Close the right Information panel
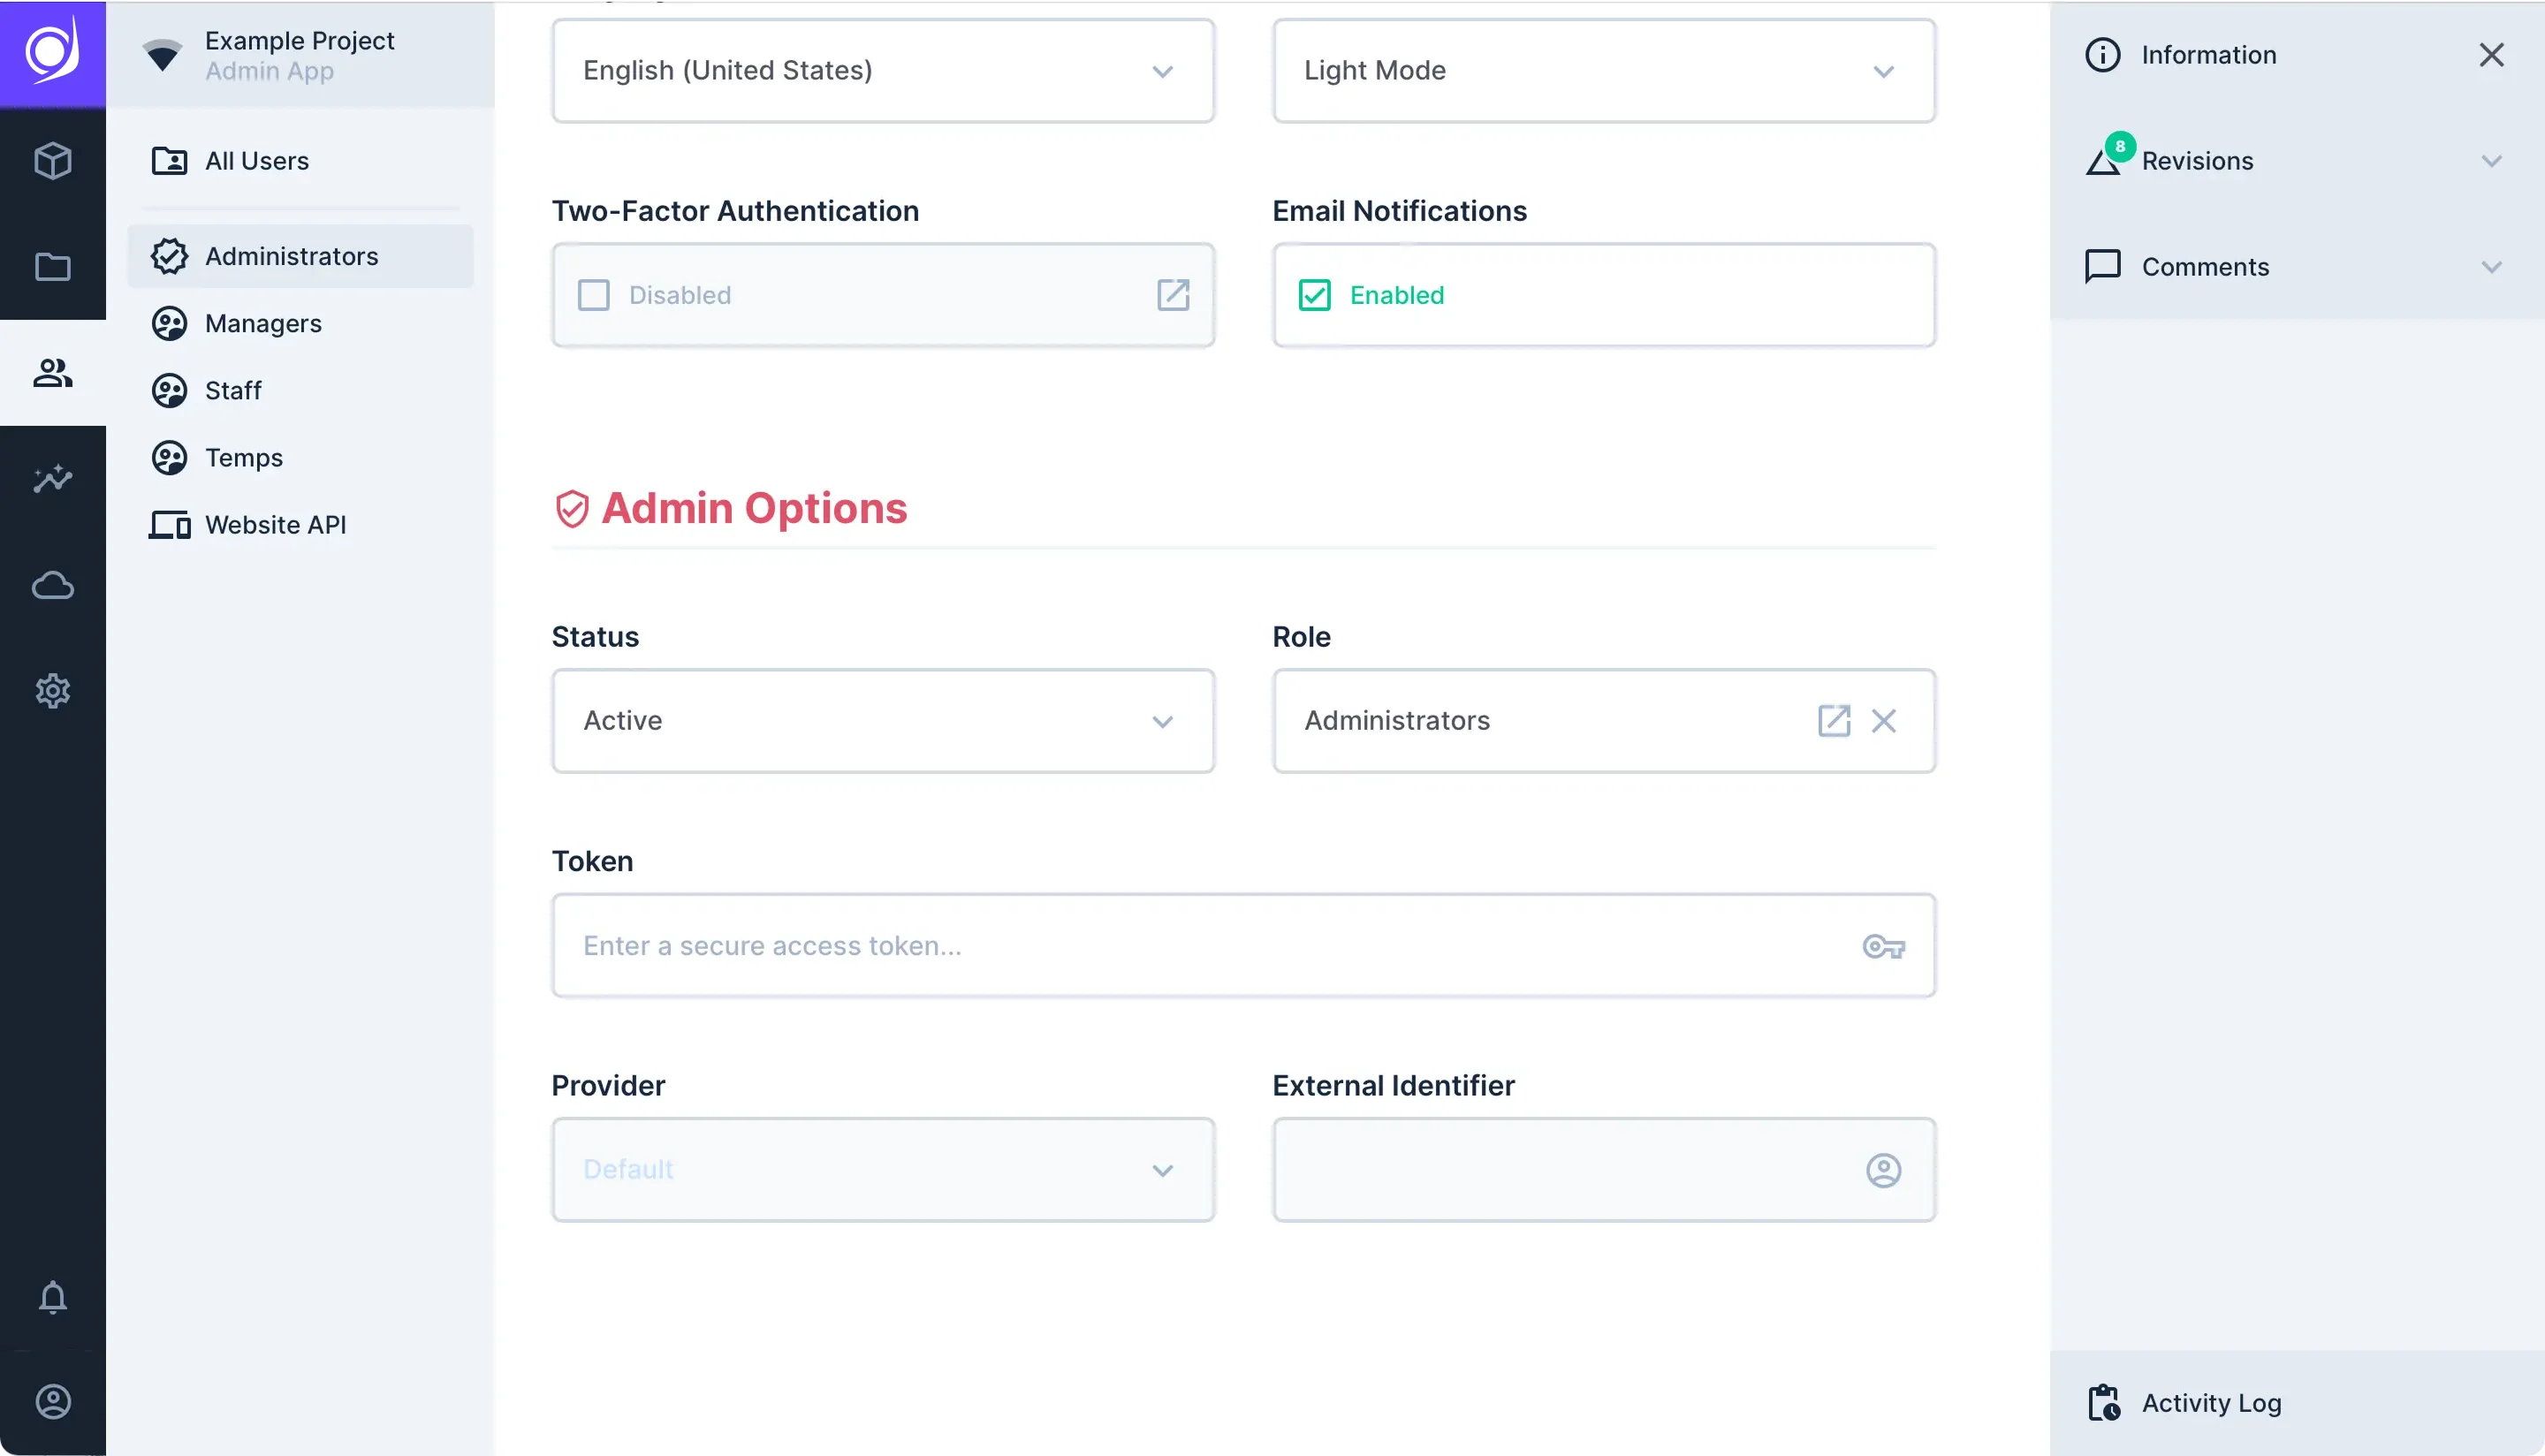Viewport: 2545px width, 1456px height. pyautogui.click(x=2491, y=55)
